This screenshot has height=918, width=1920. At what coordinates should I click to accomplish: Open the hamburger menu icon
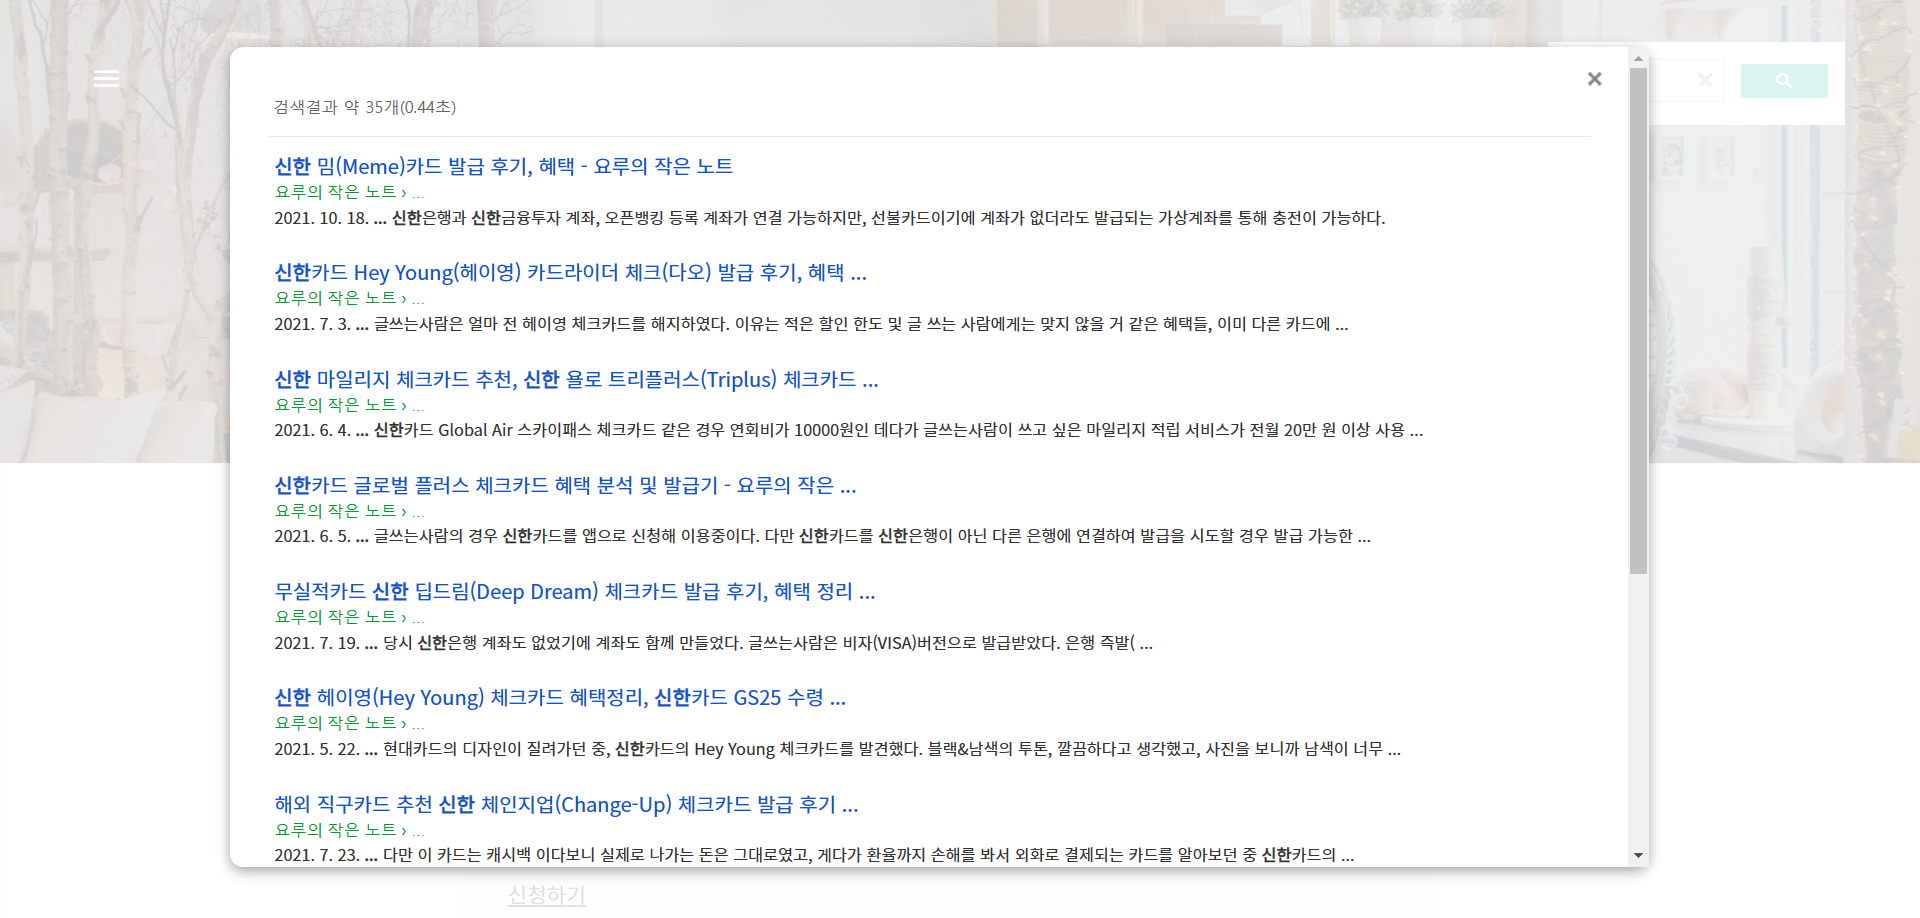106,78
